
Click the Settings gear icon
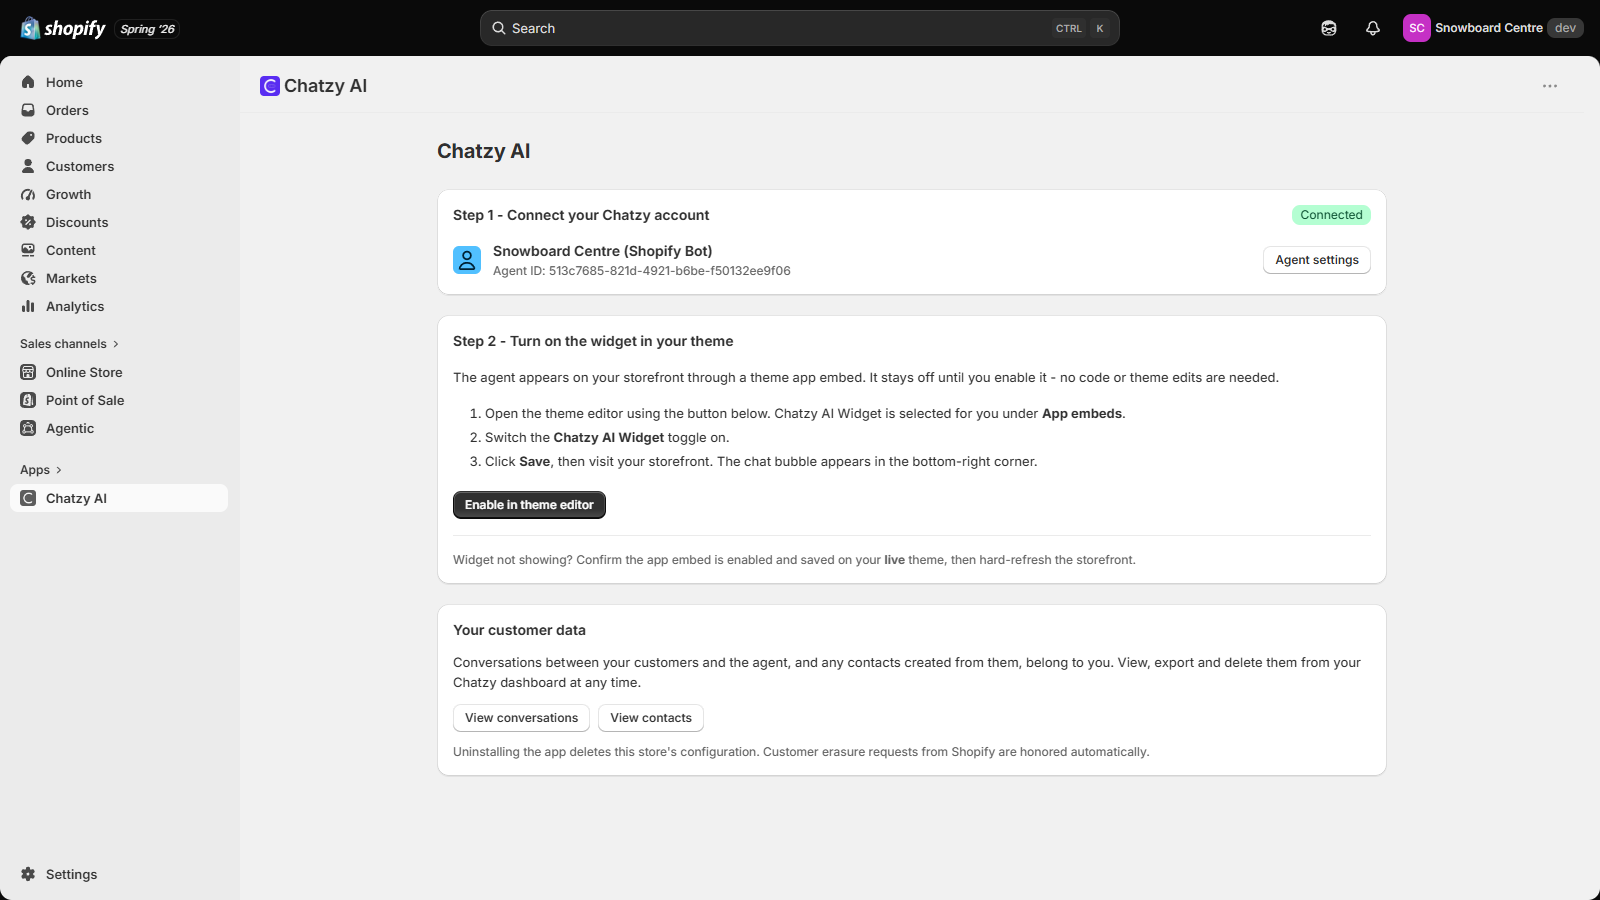pos(28,874)
